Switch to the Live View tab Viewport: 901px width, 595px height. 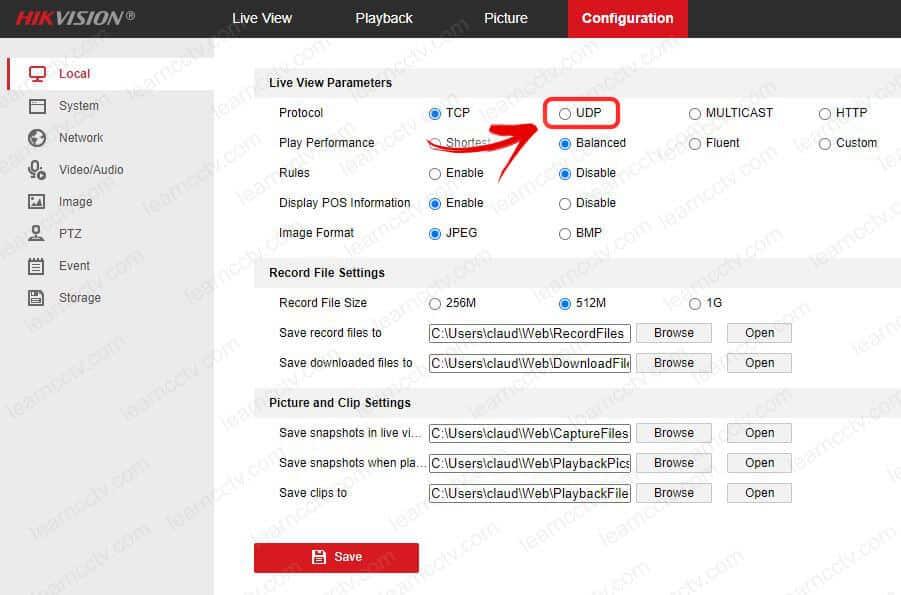(x=262, y=18)
